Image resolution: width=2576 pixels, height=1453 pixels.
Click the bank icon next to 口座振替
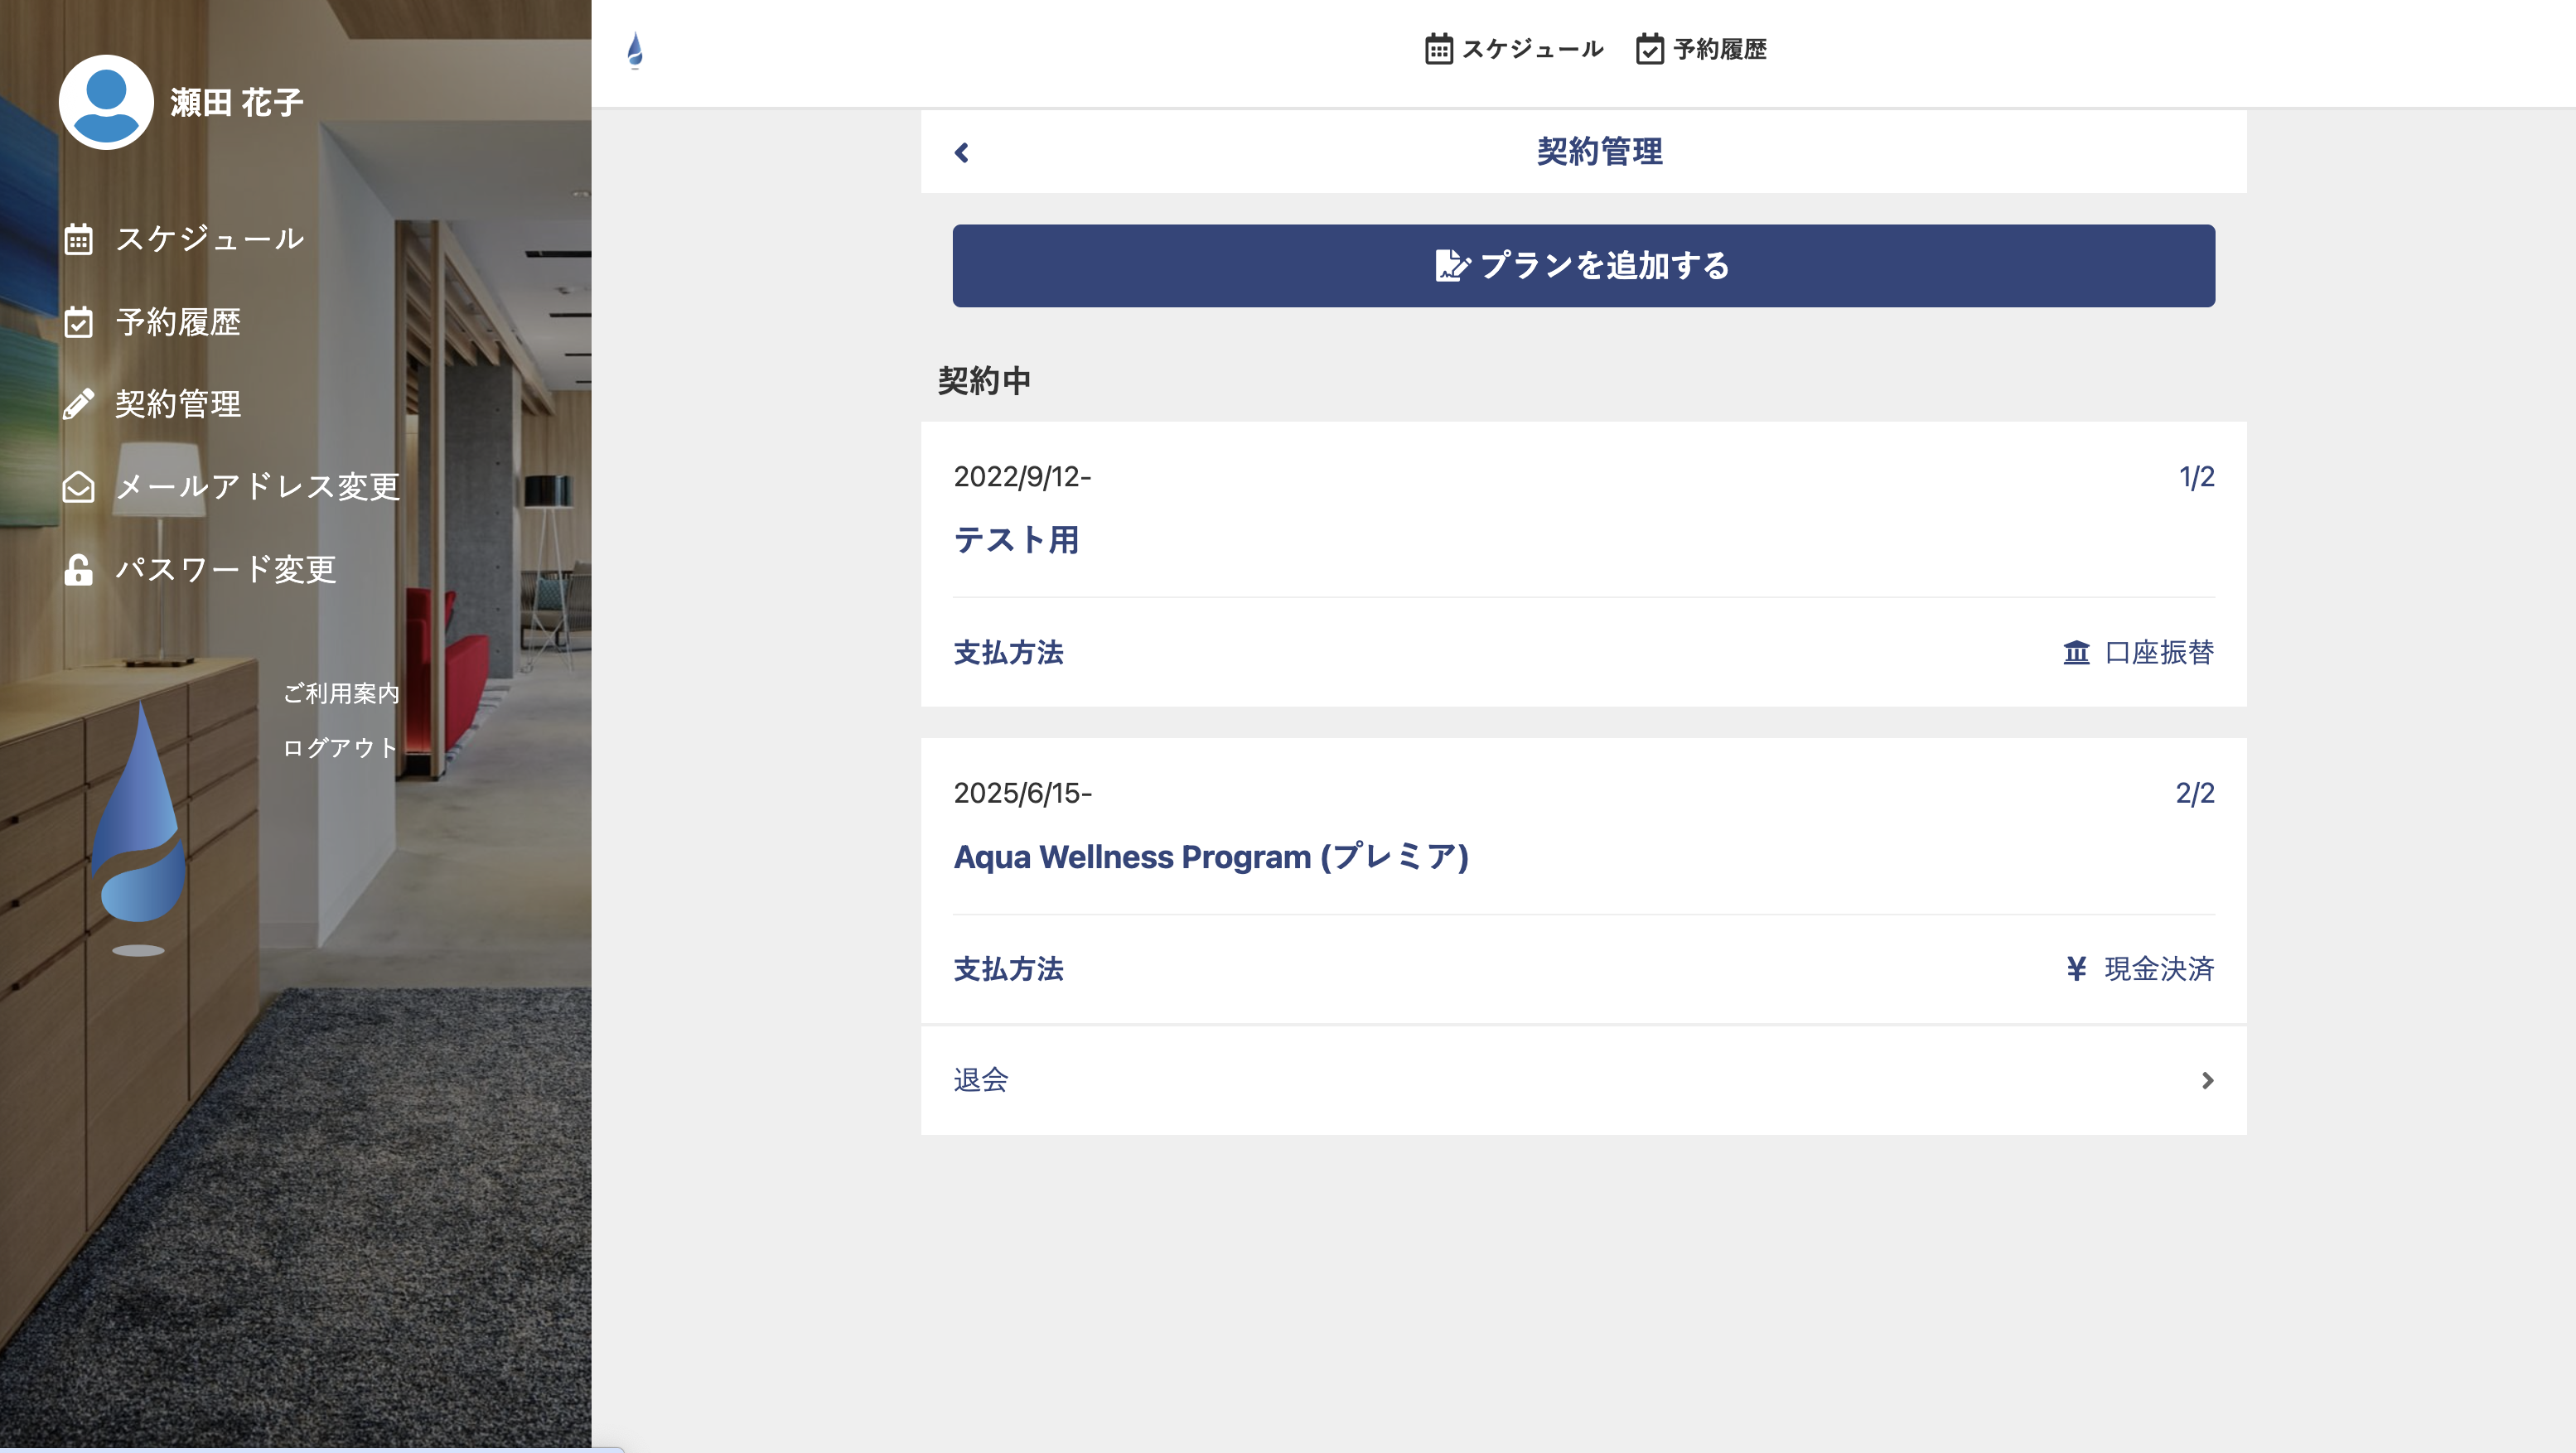point(2077,653)
